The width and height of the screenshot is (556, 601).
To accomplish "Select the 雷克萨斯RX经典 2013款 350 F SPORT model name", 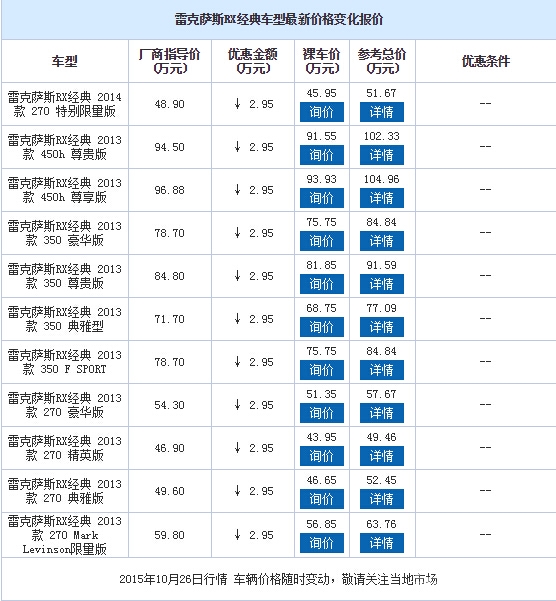I will click(x=64, y=362).
